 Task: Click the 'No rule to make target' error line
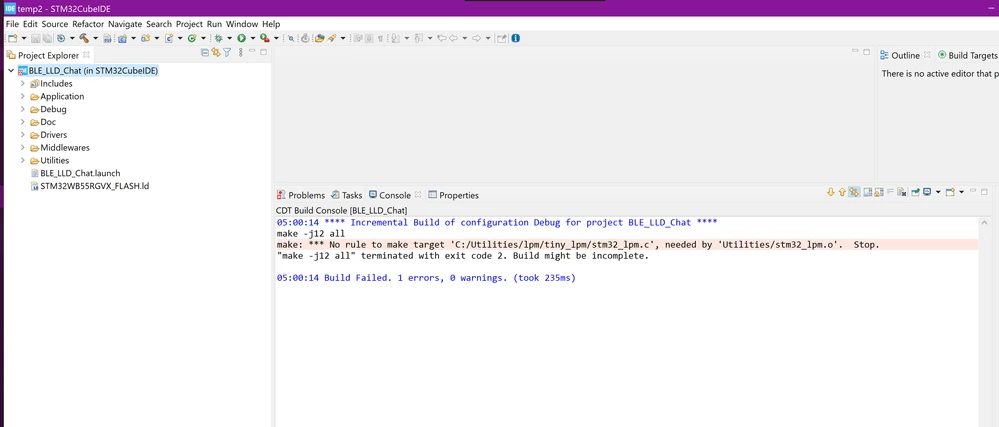[x=578, y=245]
